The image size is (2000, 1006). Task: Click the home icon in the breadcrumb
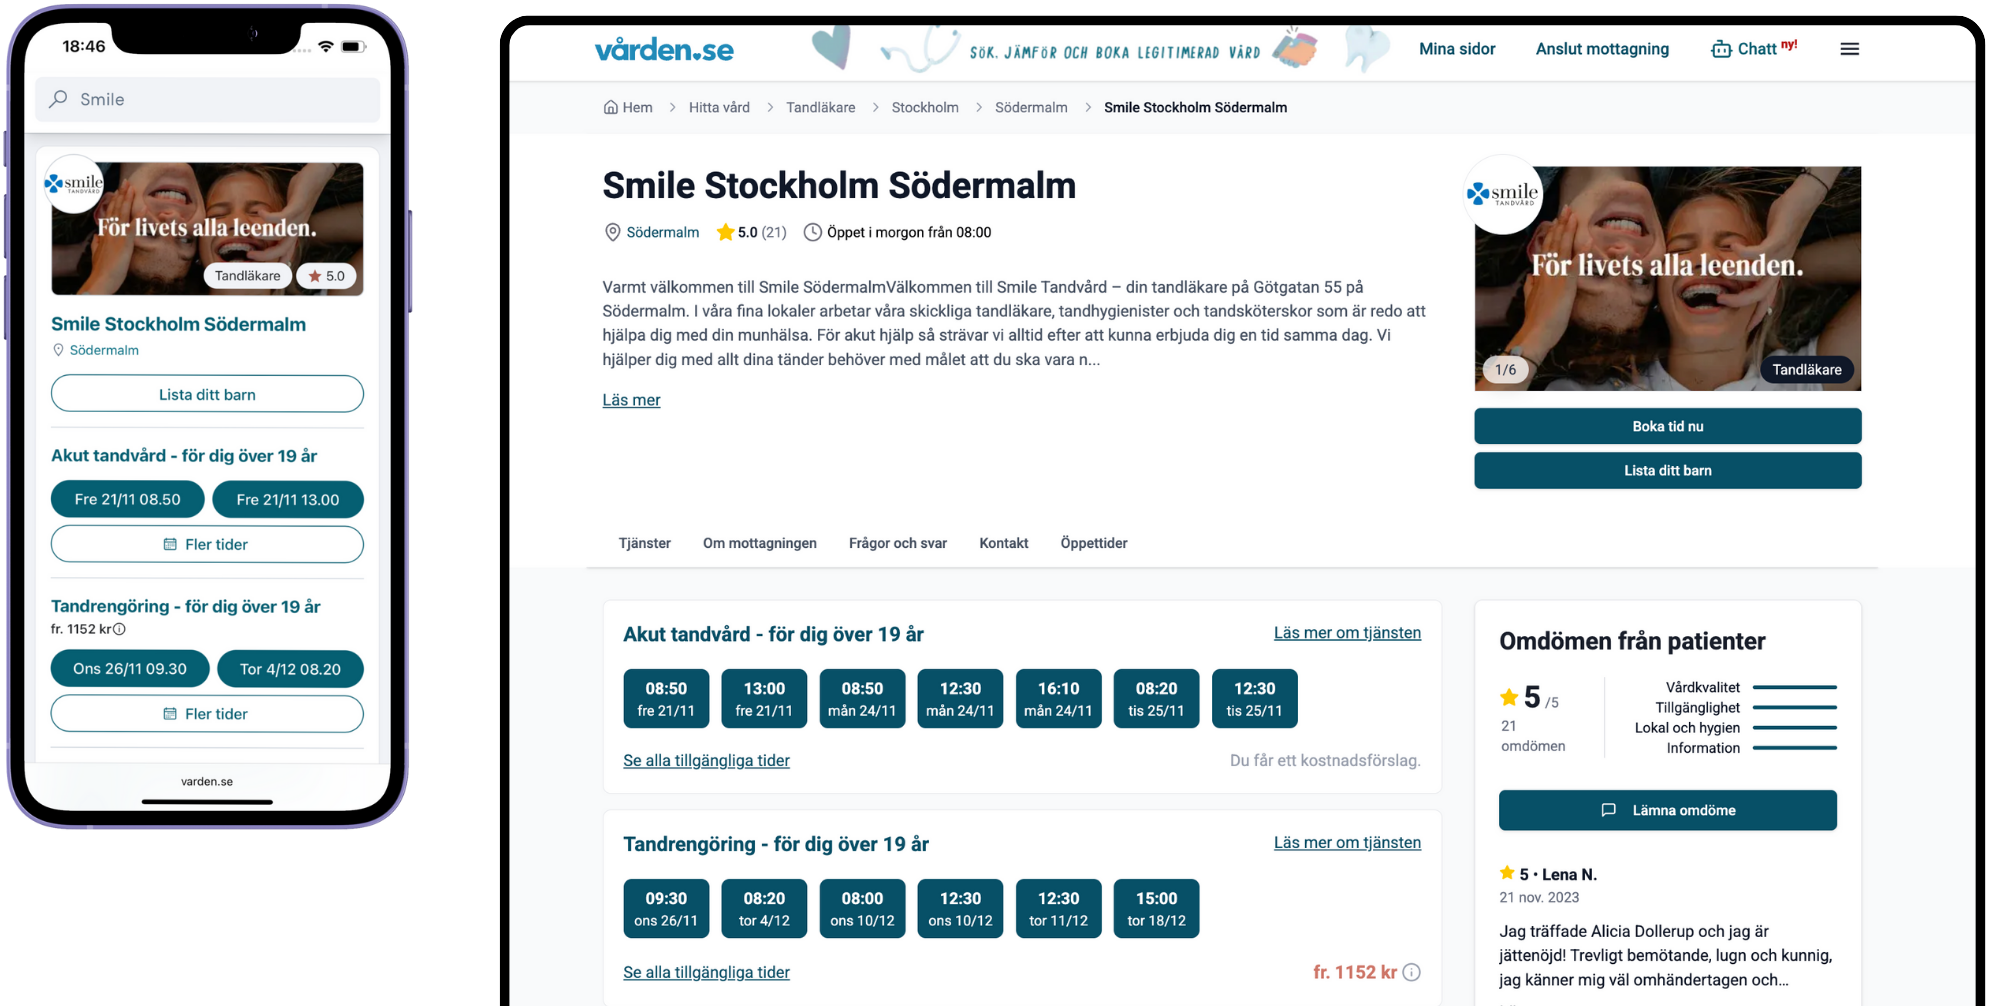pos(610,107)
